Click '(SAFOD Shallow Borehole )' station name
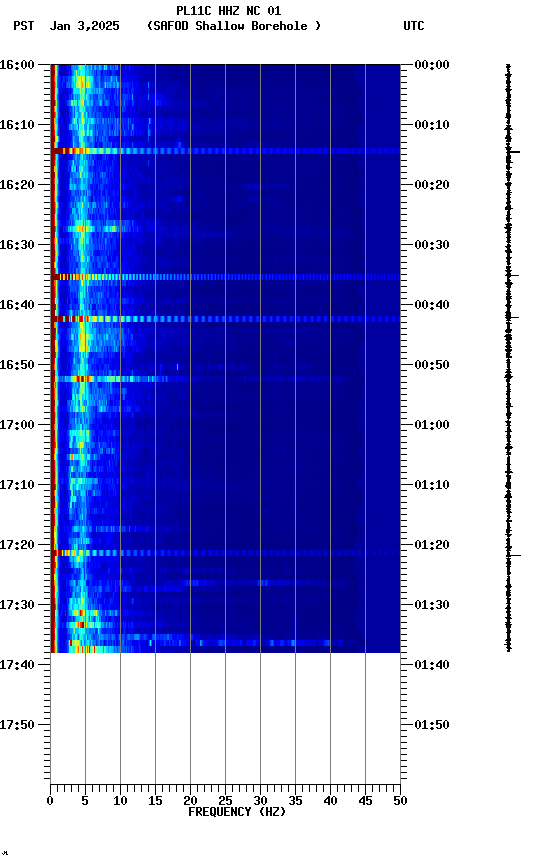The image size is (552, 864). [x=234, y=26]
